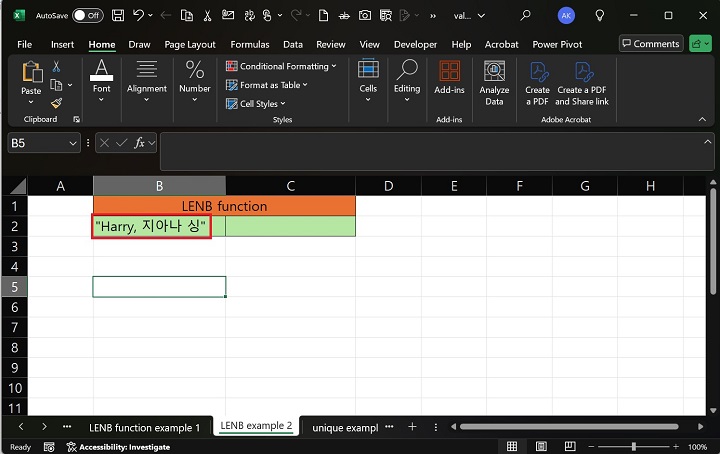This screenshot has height=454, width=720.
Task: Click the Cut scissors icon
Action: (x=56, y=66)
